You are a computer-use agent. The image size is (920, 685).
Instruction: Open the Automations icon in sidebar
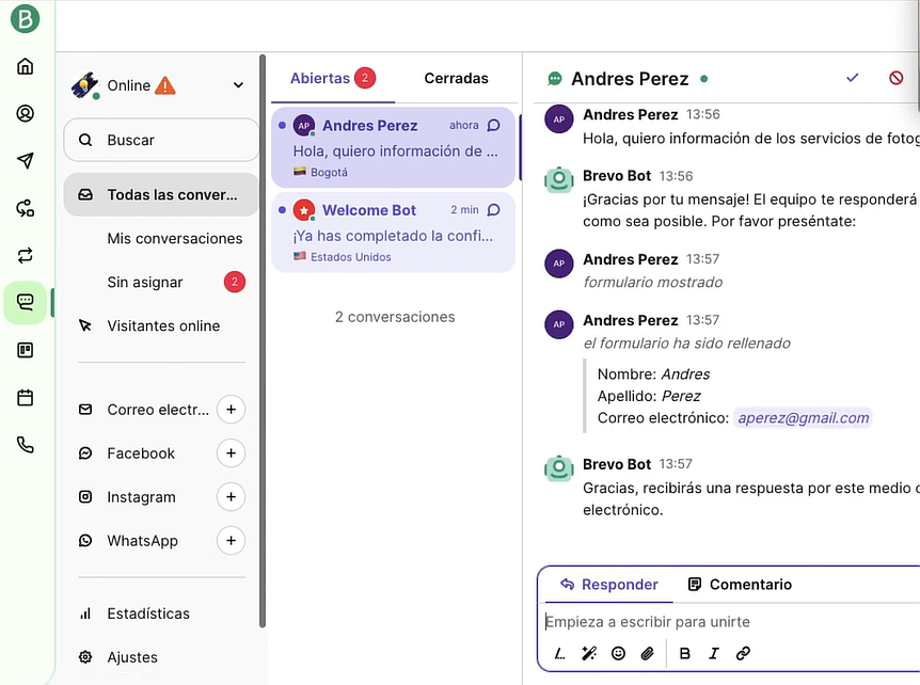(25, 208)
